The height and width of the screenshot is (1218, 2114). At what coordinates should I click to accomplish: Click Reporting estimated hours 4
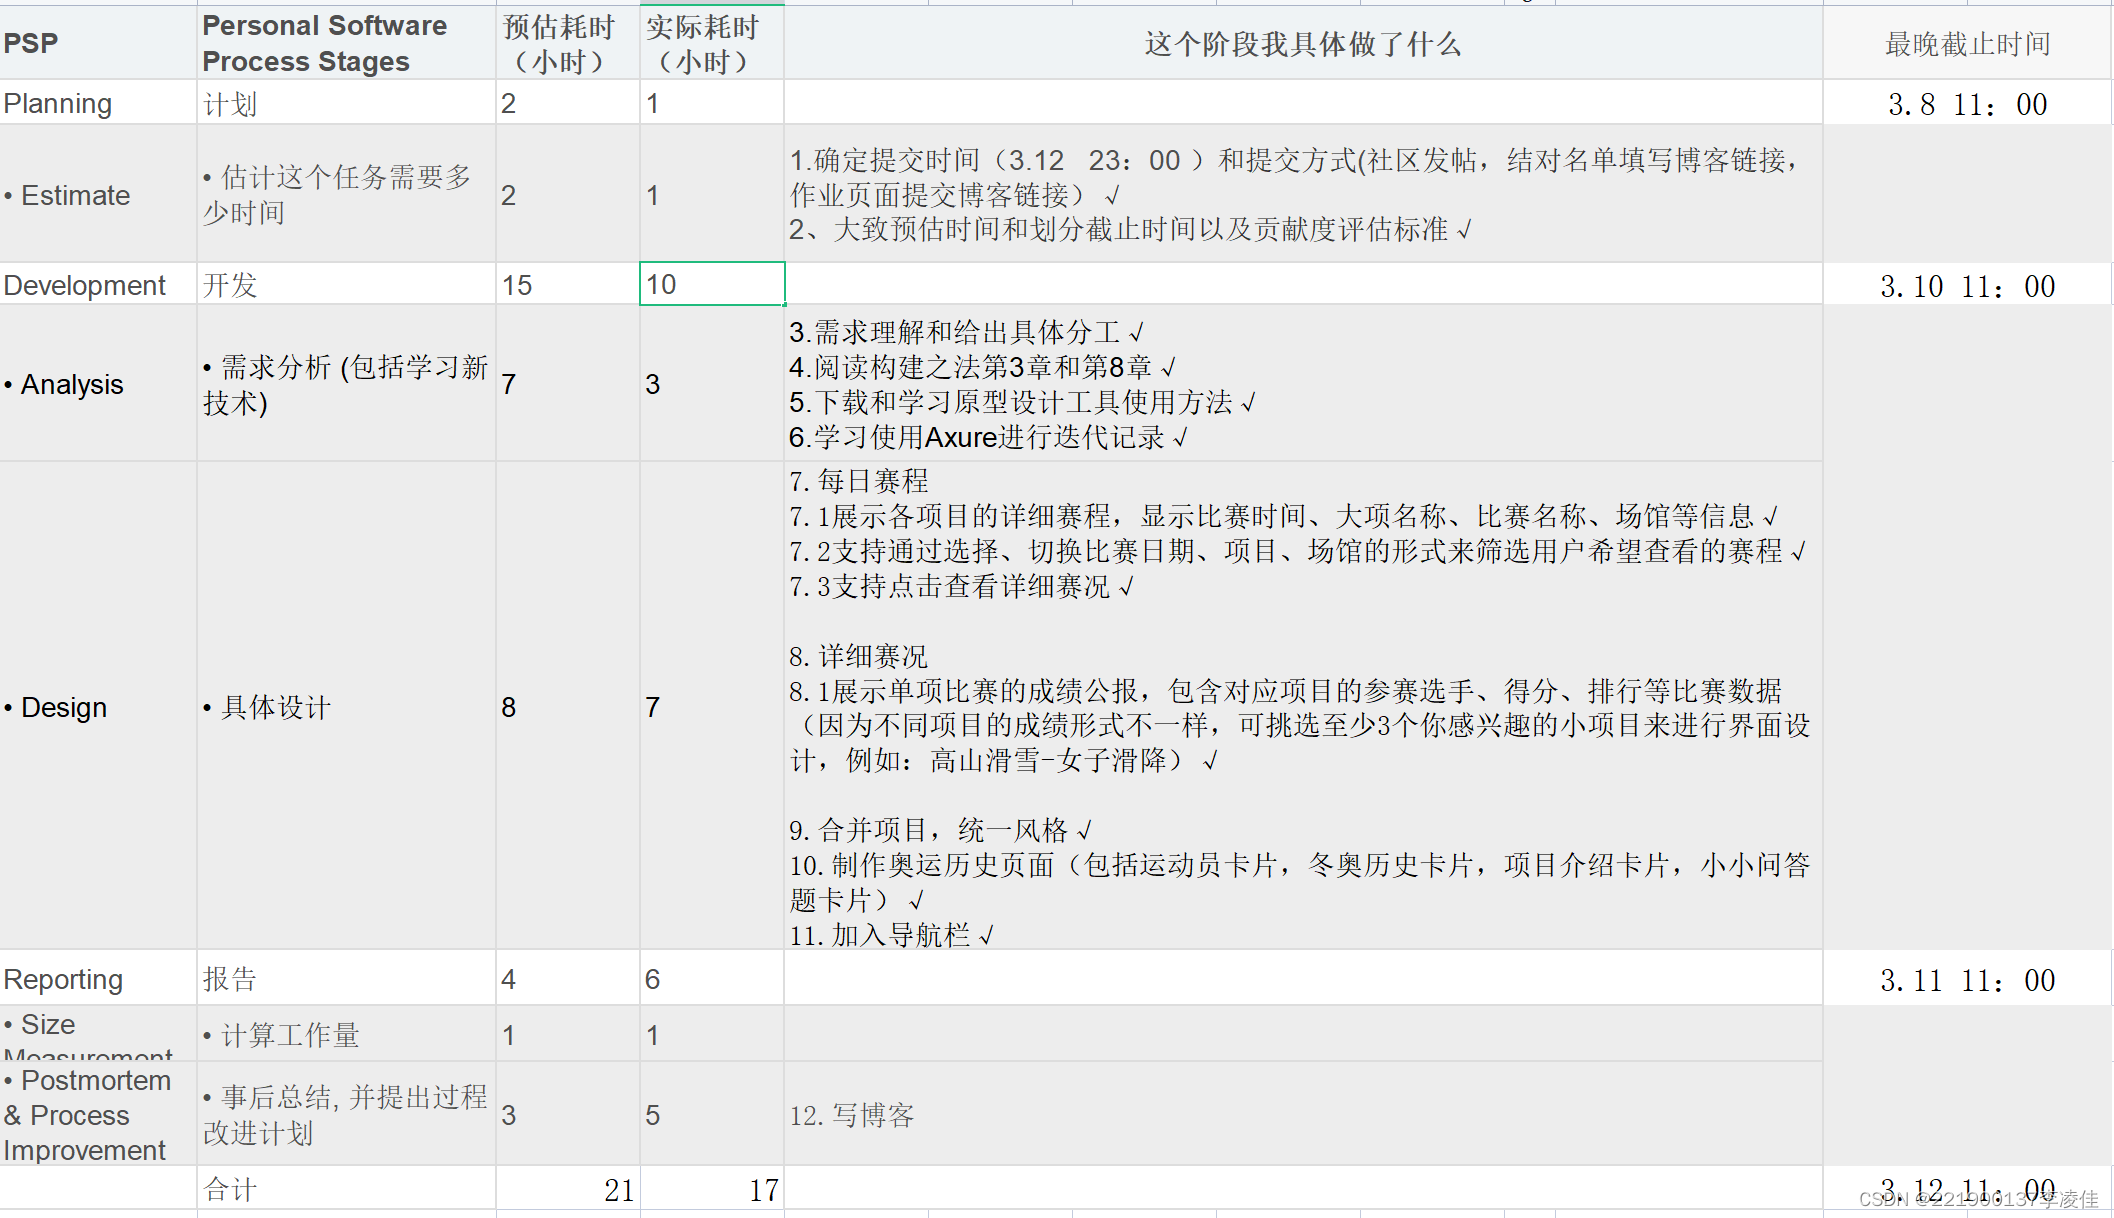tap(567, 978)
